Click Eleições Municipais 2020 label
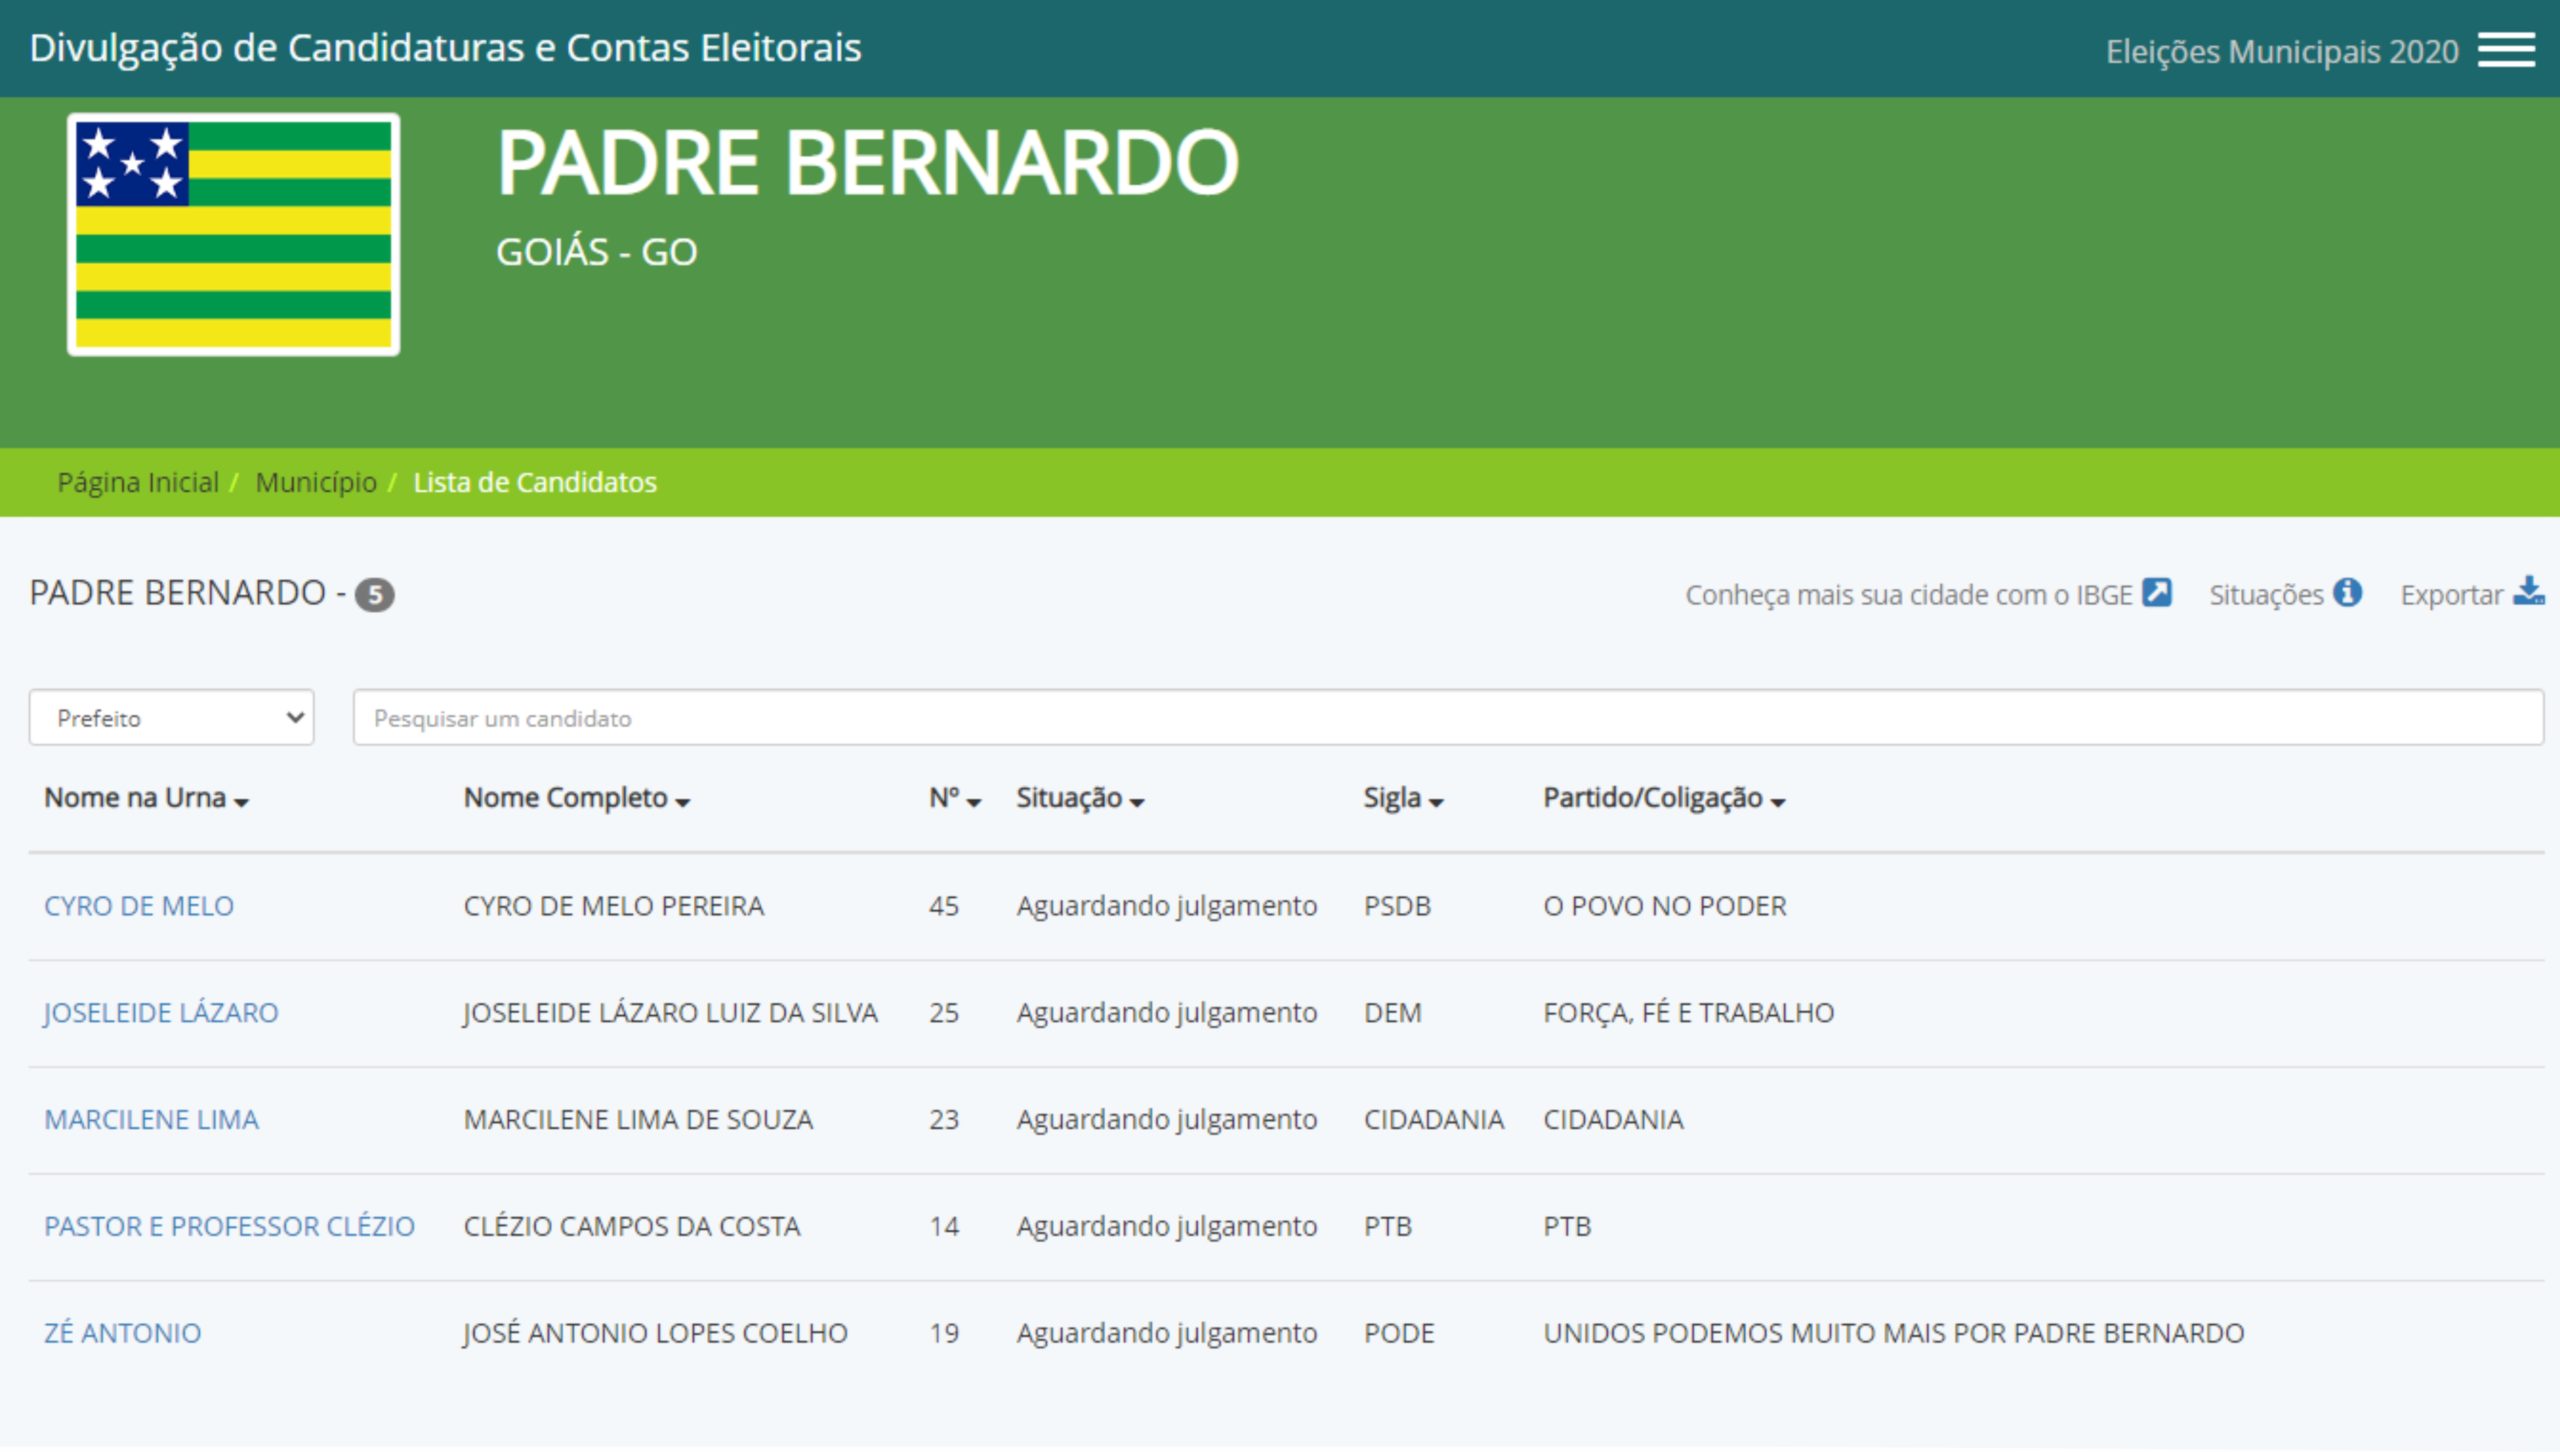 tap(2282, 51)
